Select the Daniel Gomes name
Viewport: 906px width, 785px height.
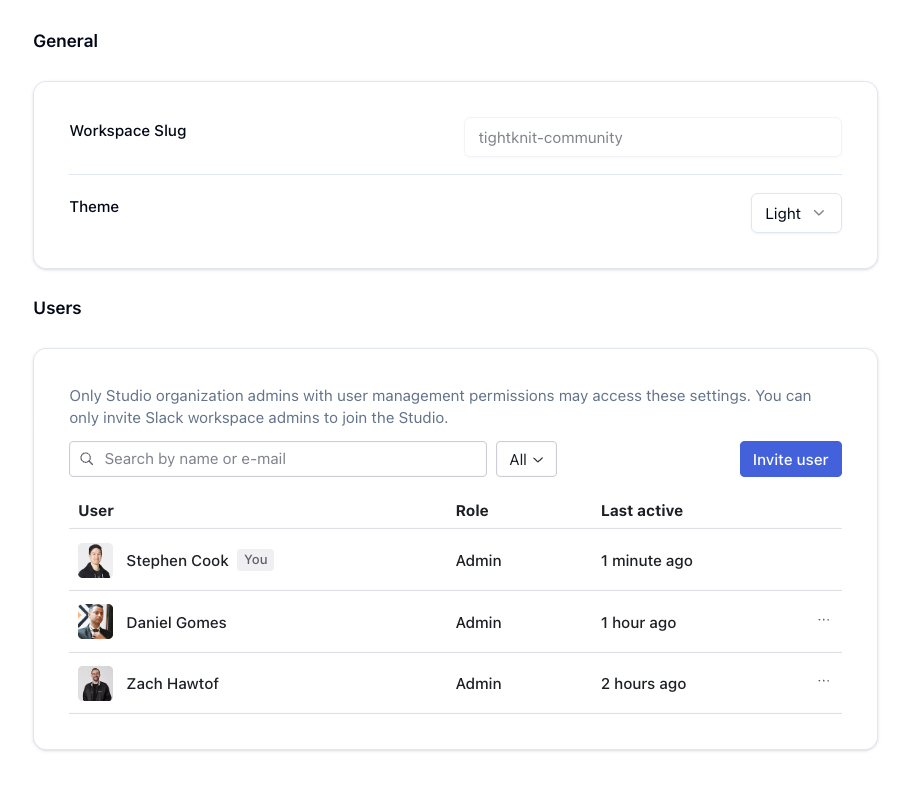[x=176, y=623]
